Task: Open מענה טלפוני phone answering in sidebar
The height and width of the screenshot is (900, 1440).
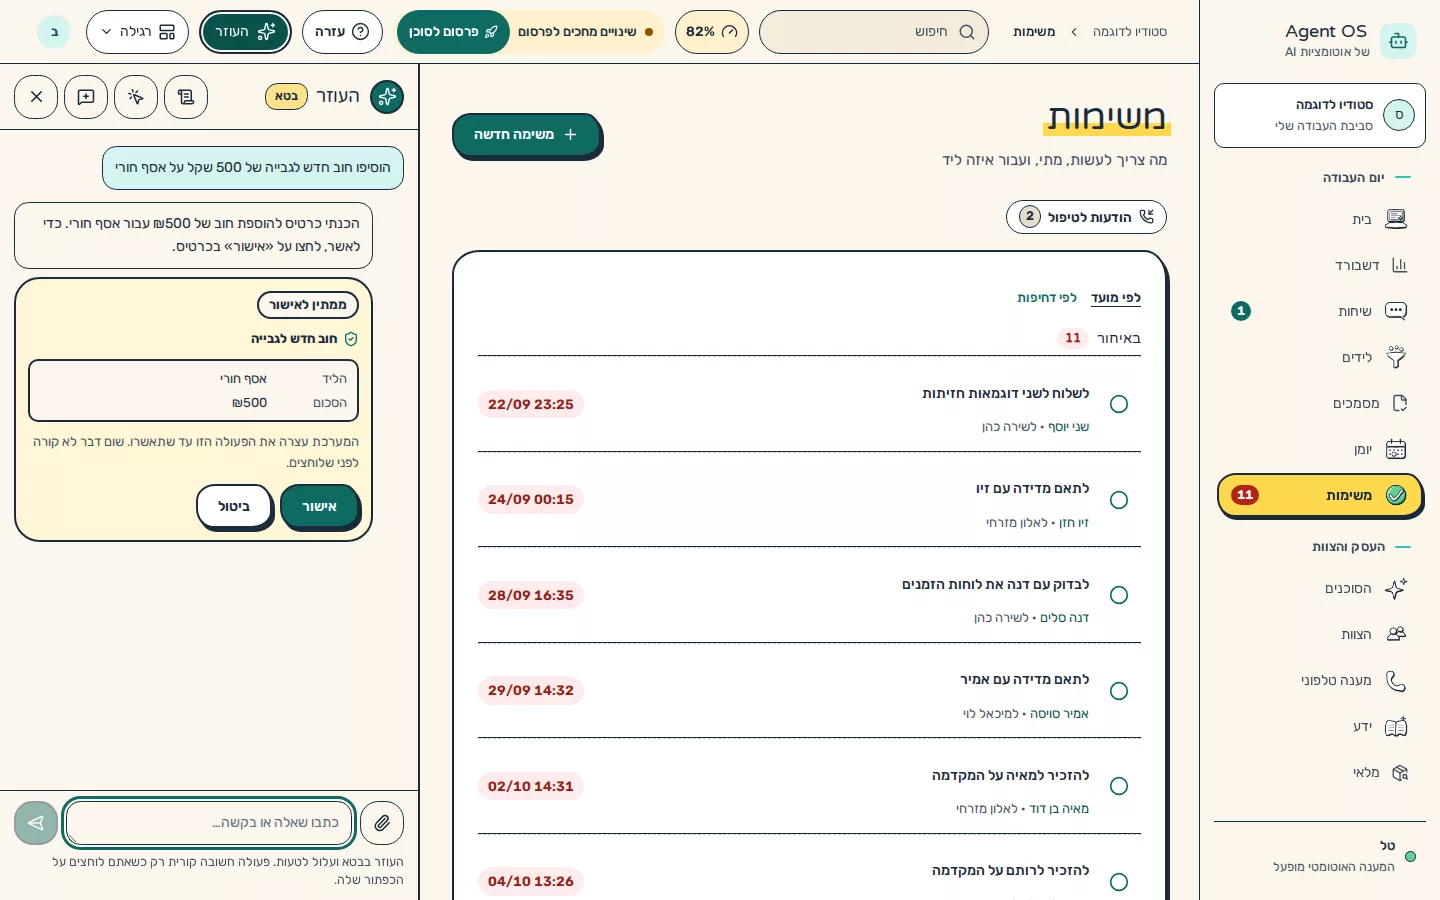Action: tap(1320, 680)
